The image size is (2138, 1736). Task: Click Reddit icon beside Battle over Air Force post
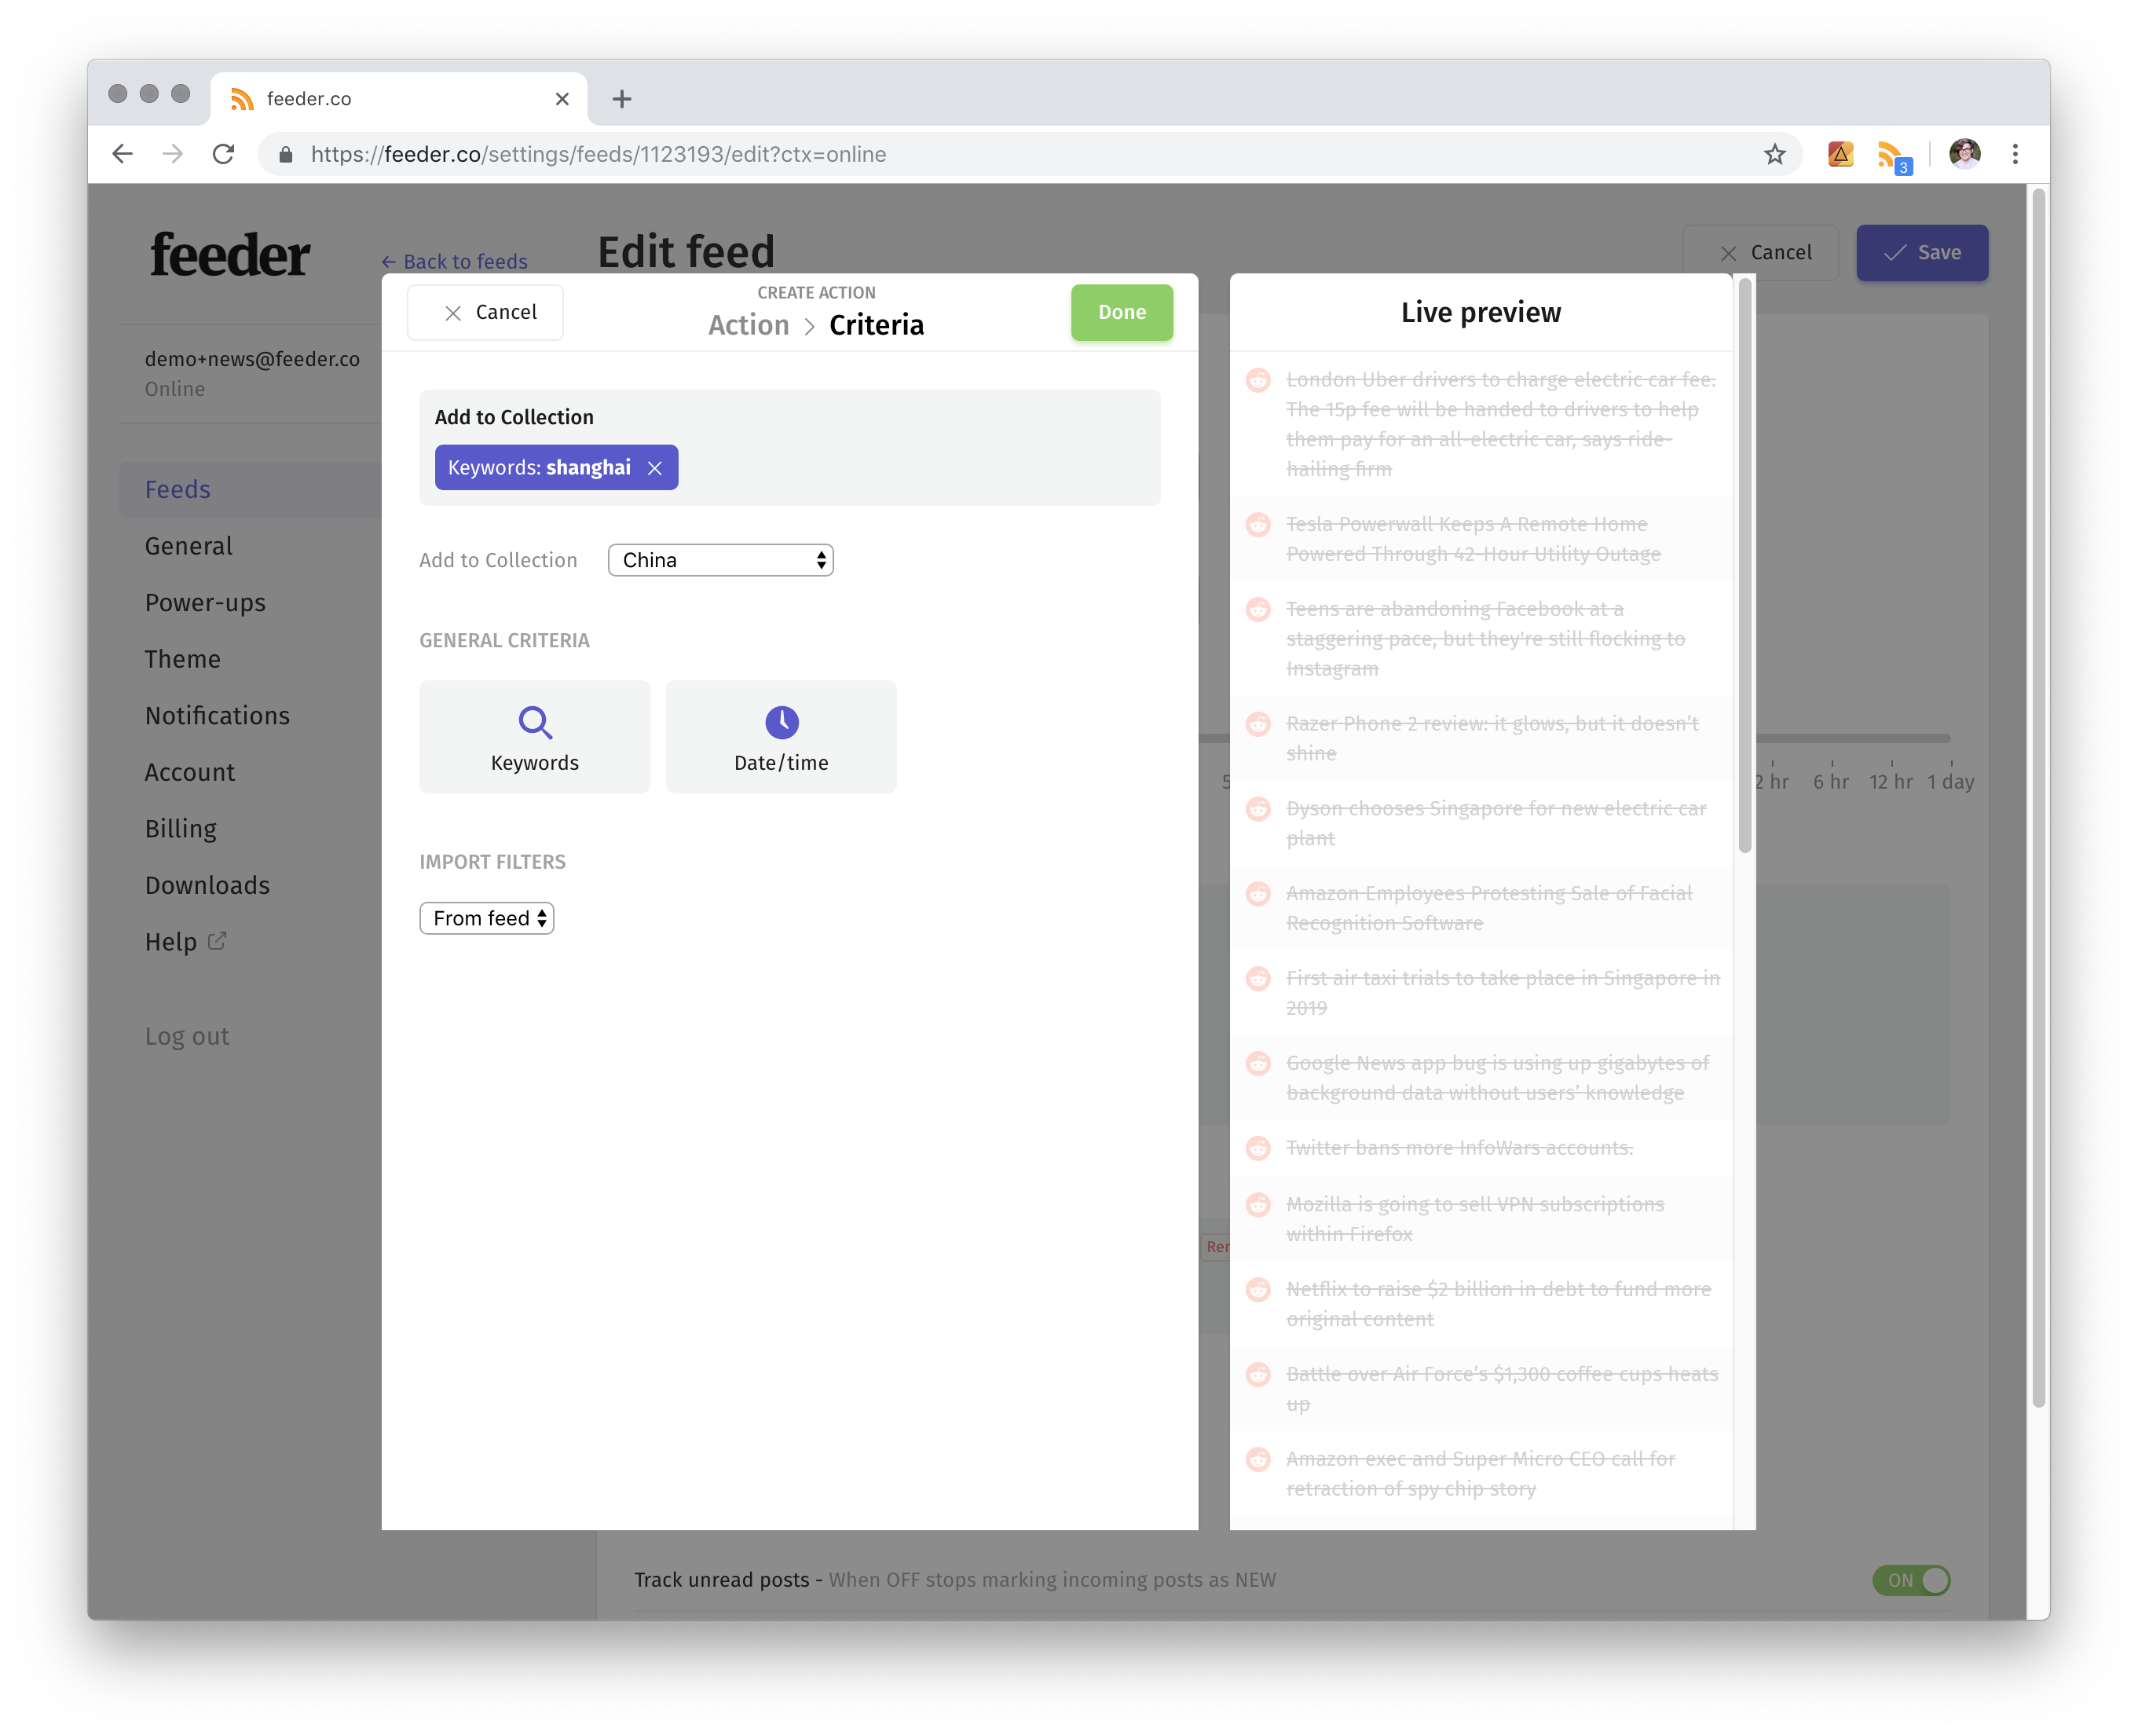coord(1258,1375)
